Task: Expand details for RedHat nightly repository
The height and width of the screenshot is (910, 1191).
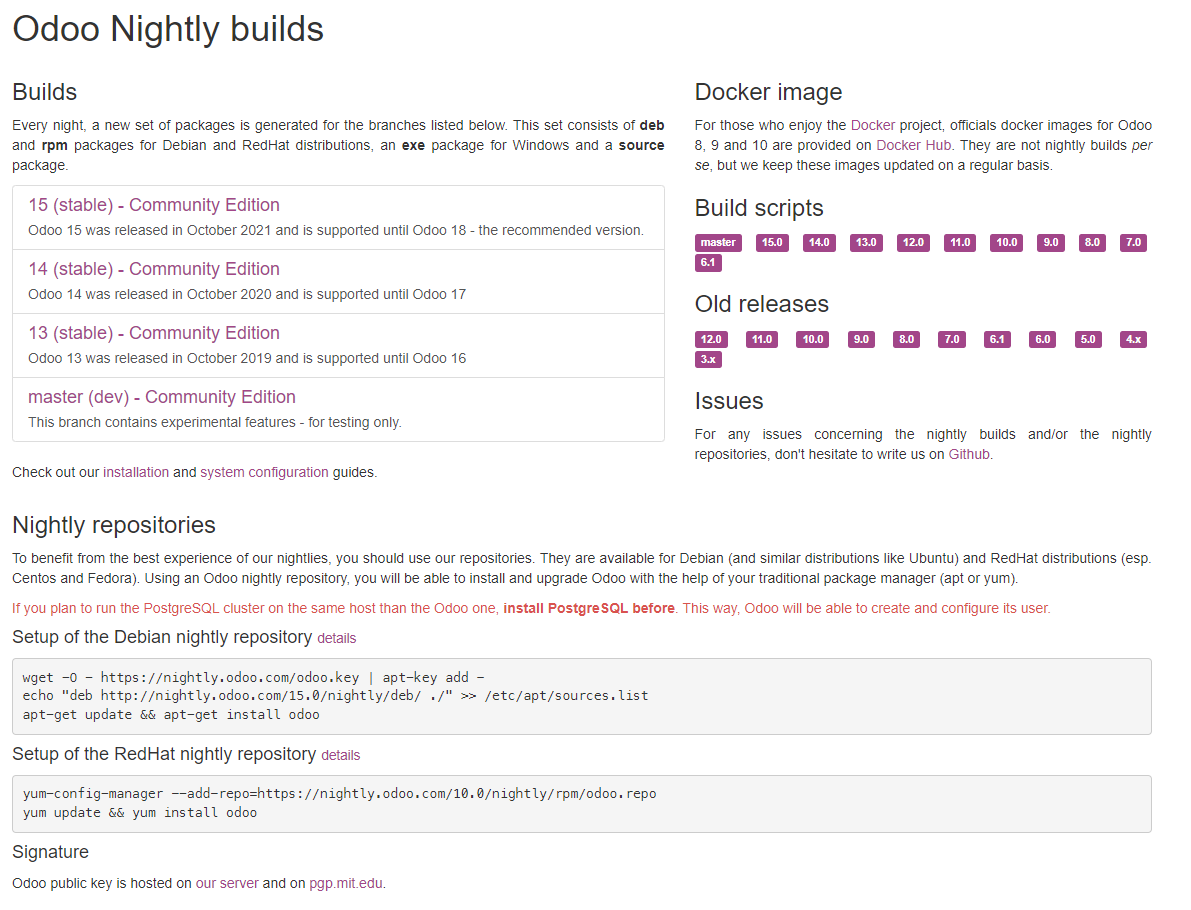Action: point(340,755)
